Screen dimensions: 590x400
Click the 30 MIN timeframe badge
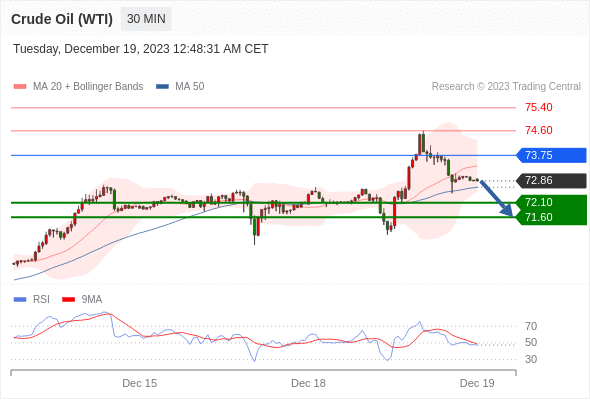[146, 19]
